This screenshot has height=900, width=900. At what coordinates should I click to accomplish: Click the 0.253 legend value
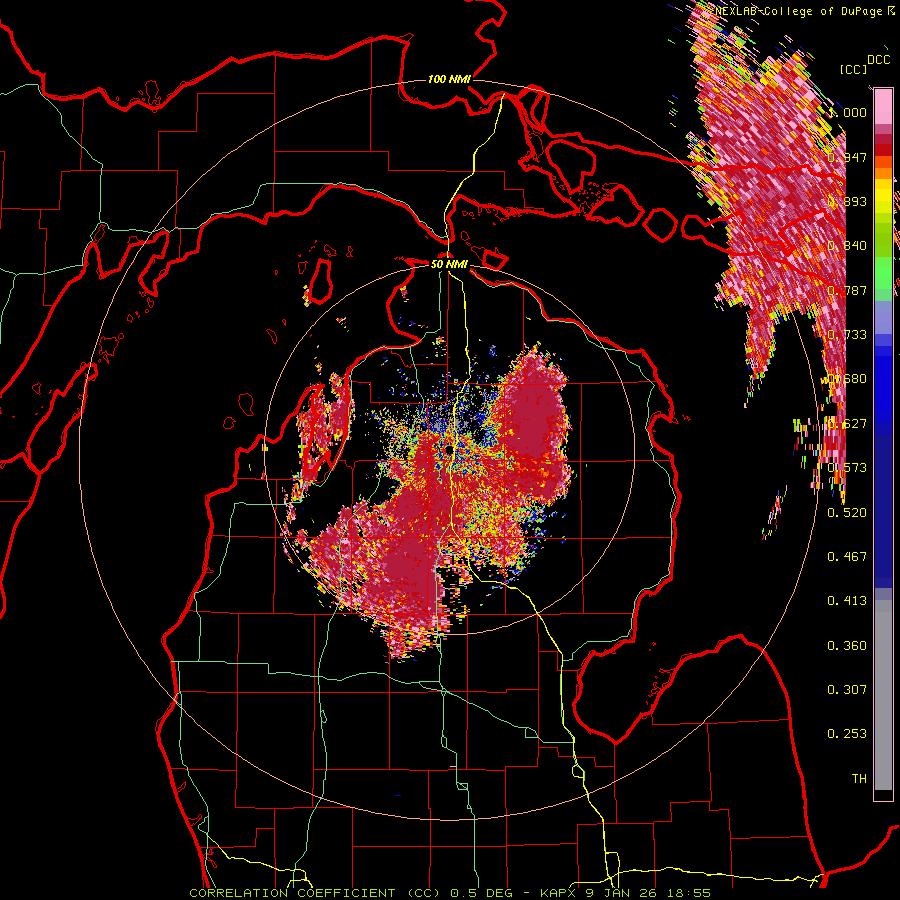pyautogui.click(x=847, y=734)
